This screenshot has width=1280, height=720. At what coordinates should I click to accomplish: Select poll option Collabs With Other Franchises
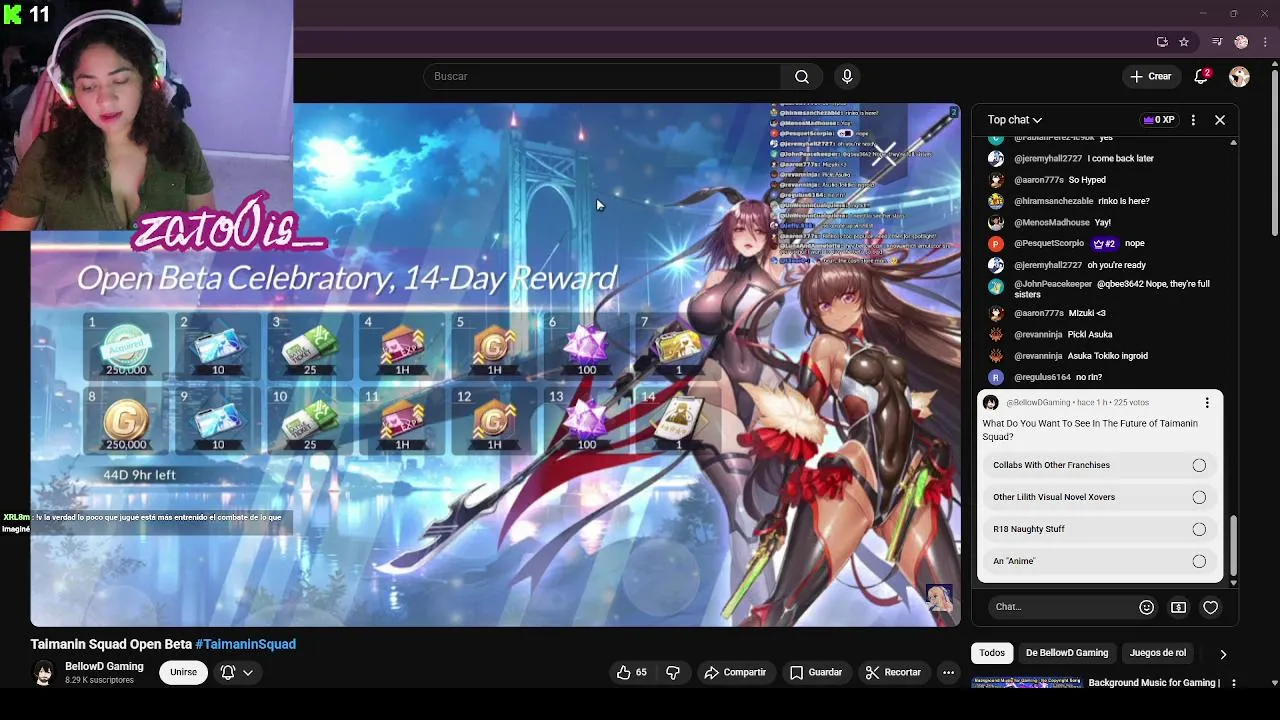click(x=1100, y=465)
